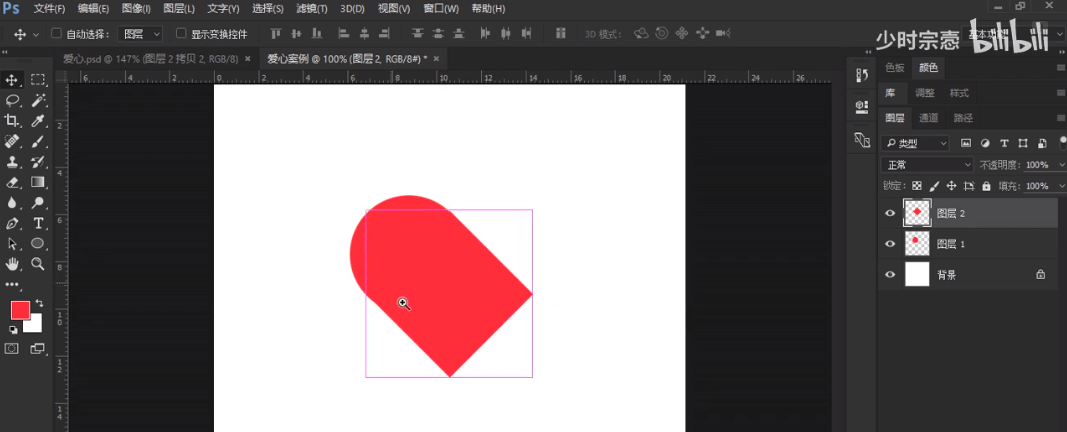Toggle type layer filter icon
Image resolution: width=1067 pixels, height=432 pixels.
point(1004,143)
